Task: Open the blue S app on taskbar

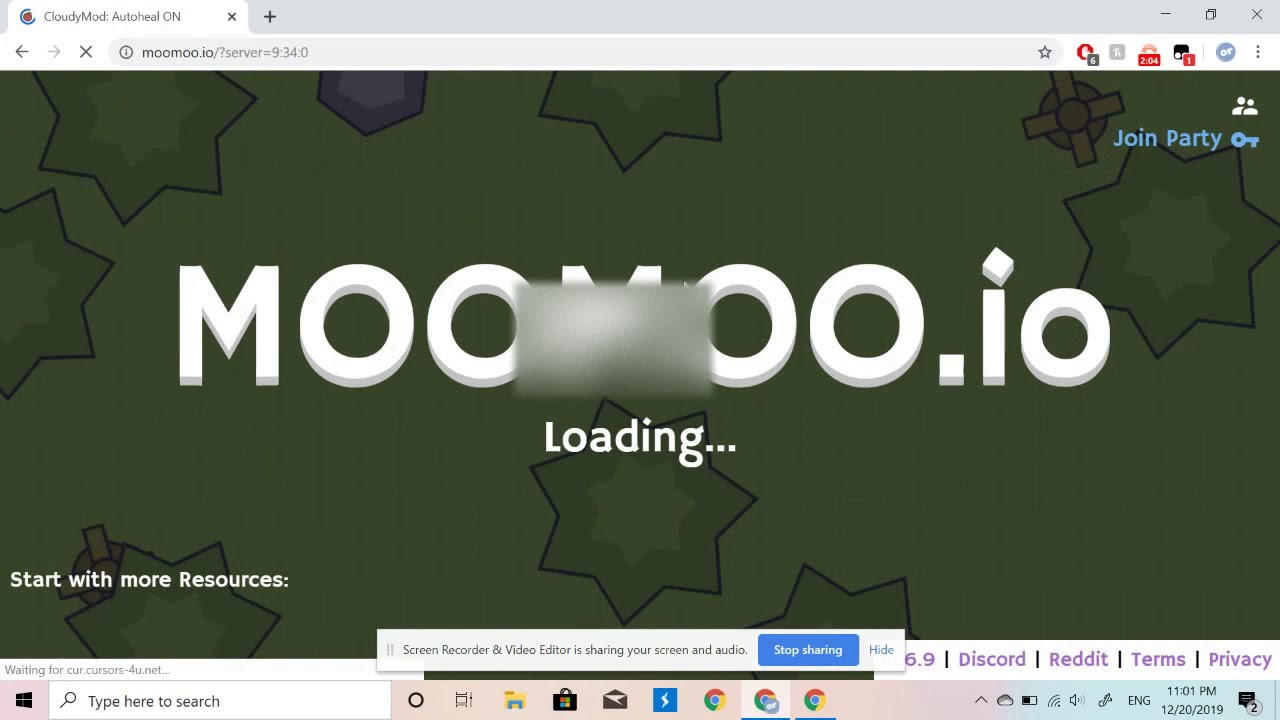Action: [665, 701]
